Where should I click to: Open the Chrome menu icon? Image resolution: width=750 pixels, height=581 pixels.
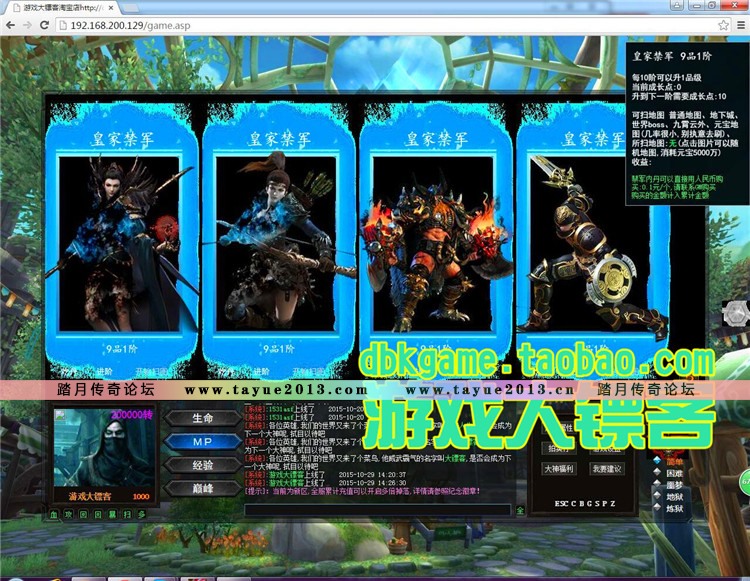[x=740, y=25]
